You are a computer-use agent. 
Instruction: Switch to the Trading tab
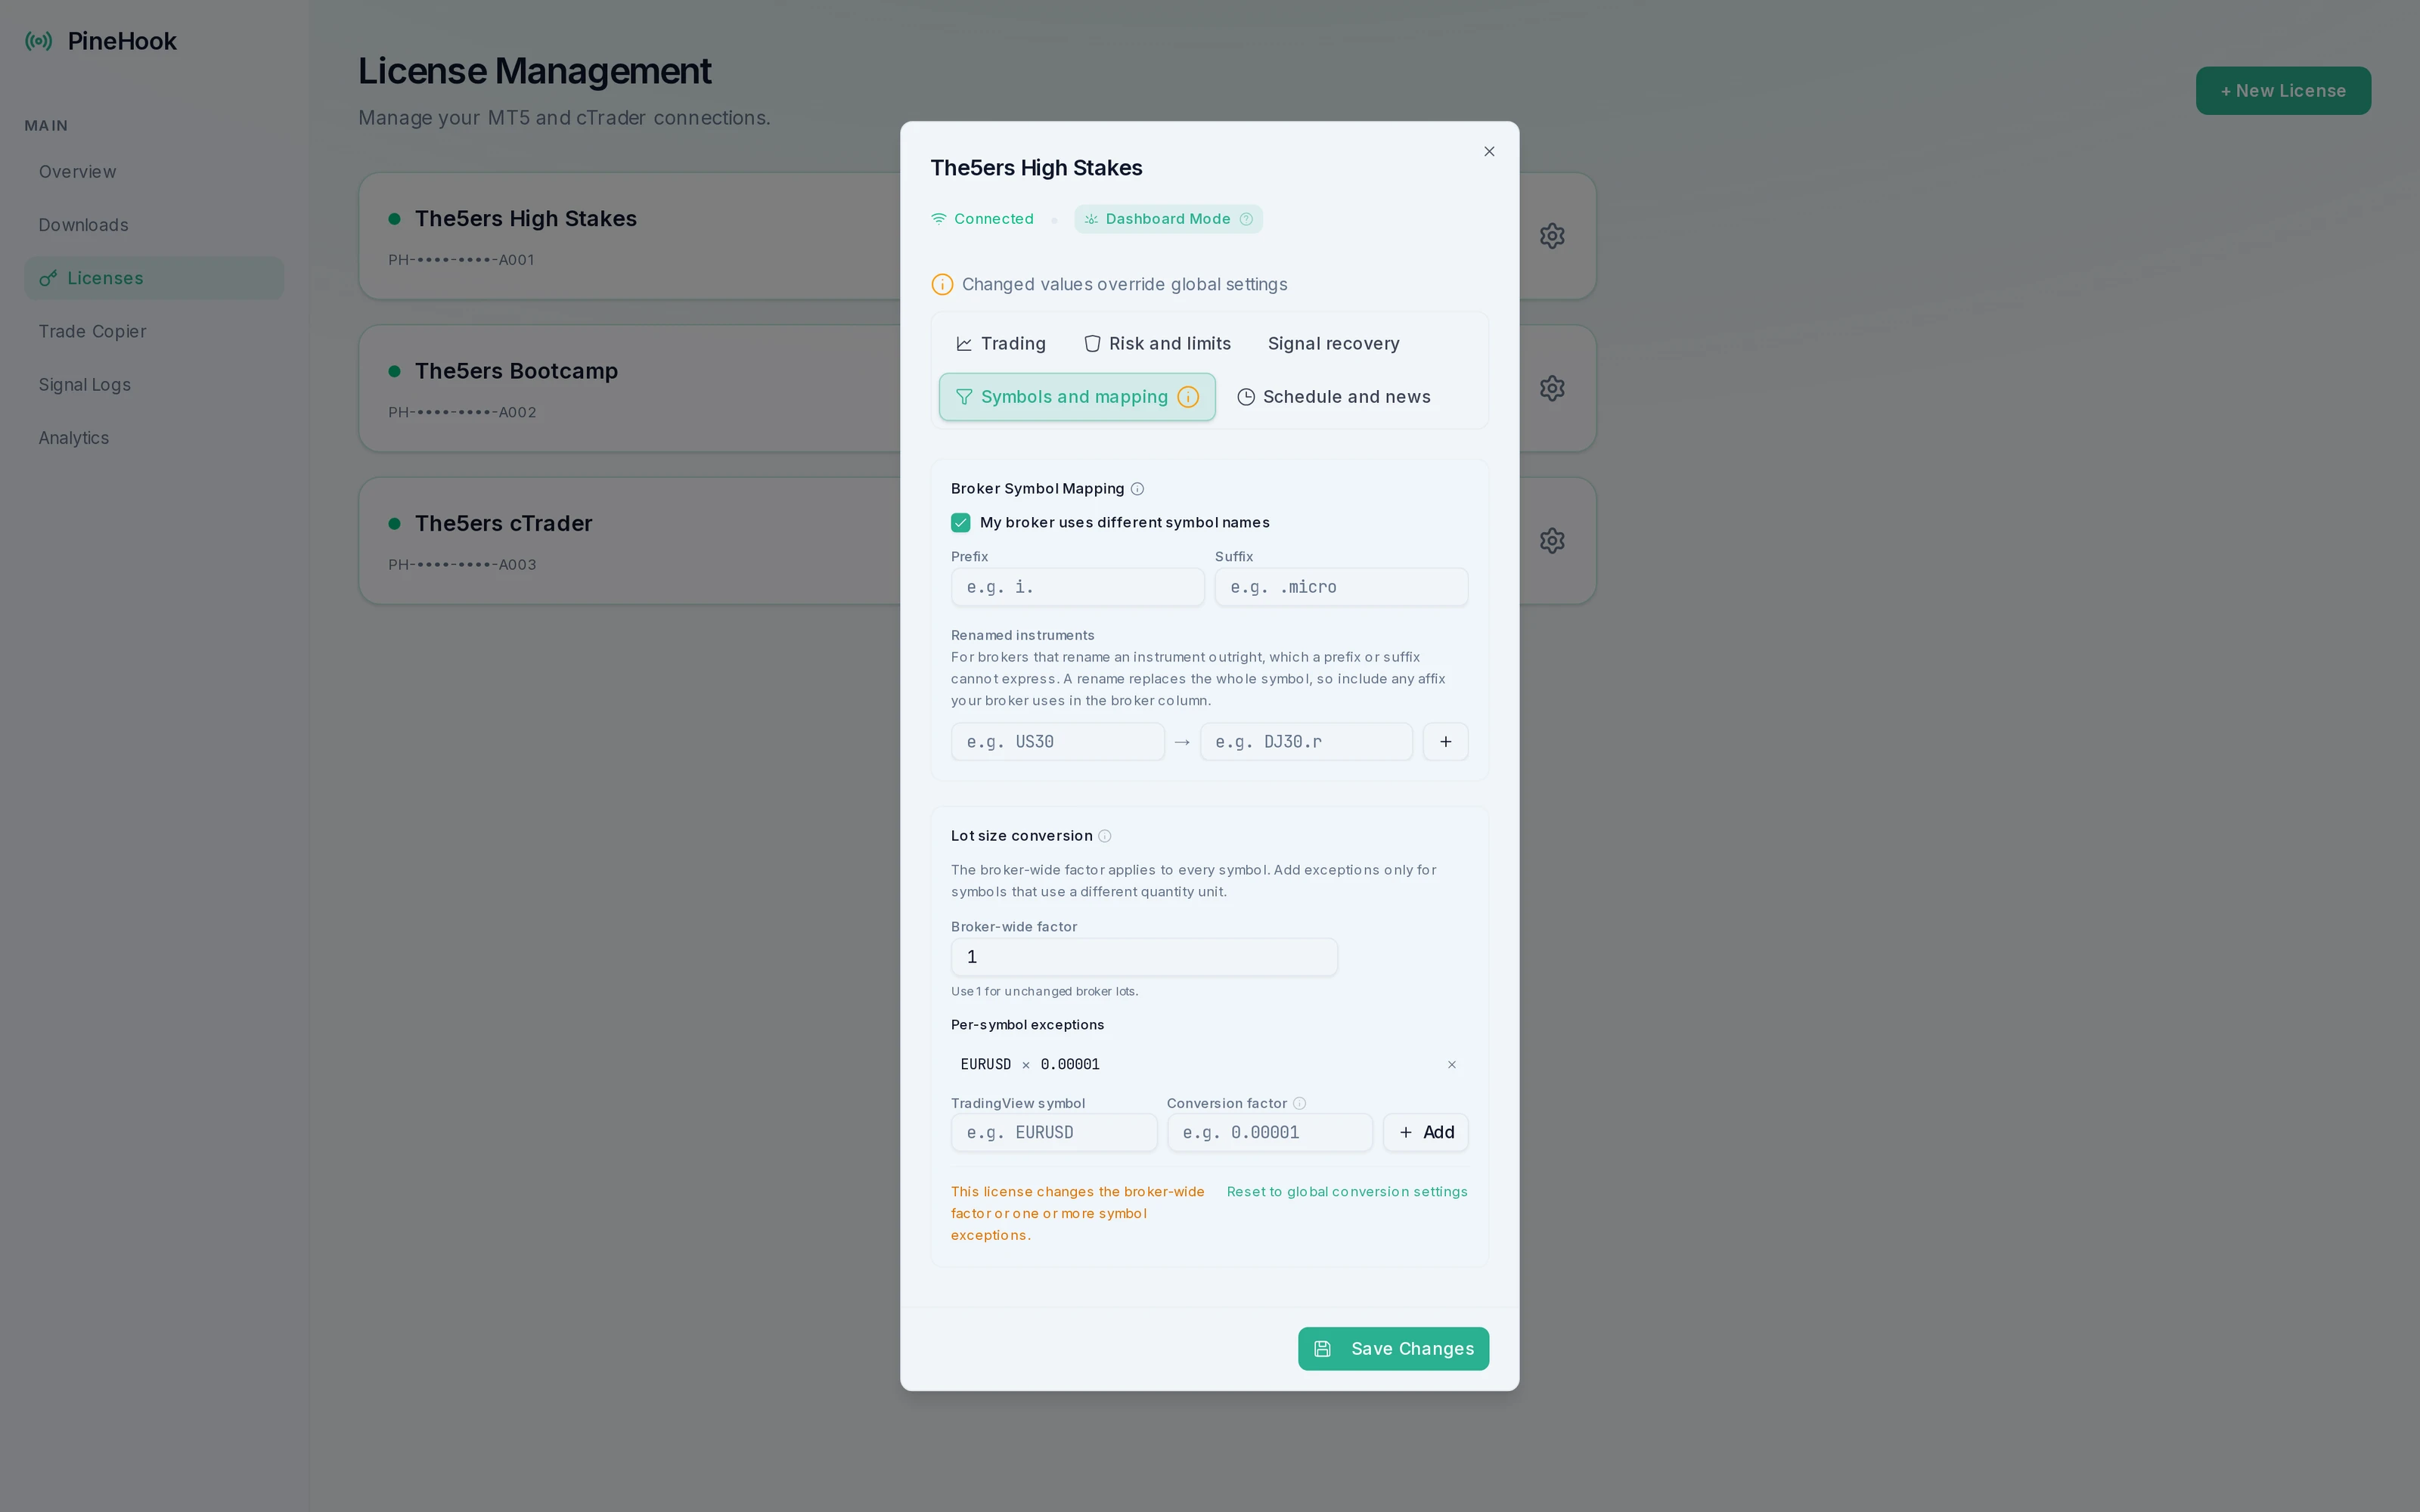click(x=1001, y=344)
